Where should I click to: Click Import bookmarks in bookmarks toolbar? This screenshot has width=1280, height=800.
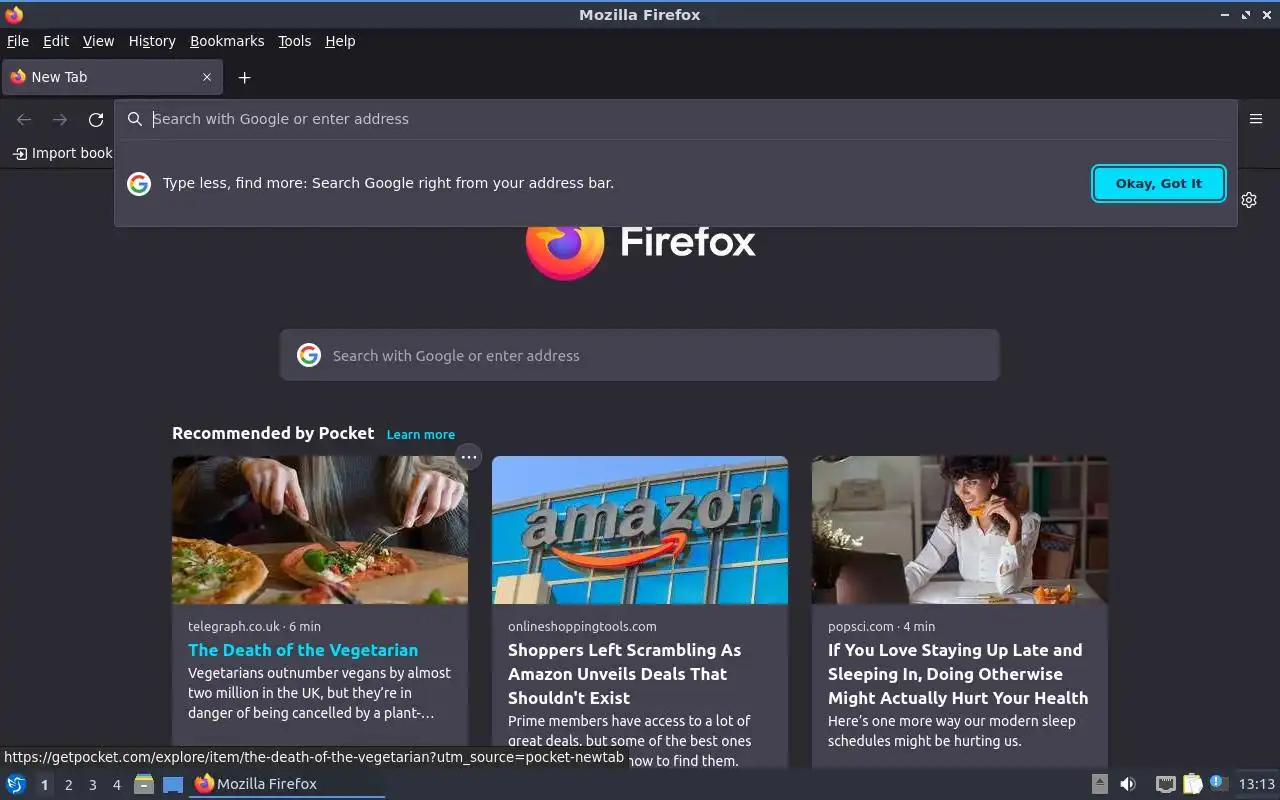(x=62, y=153)
